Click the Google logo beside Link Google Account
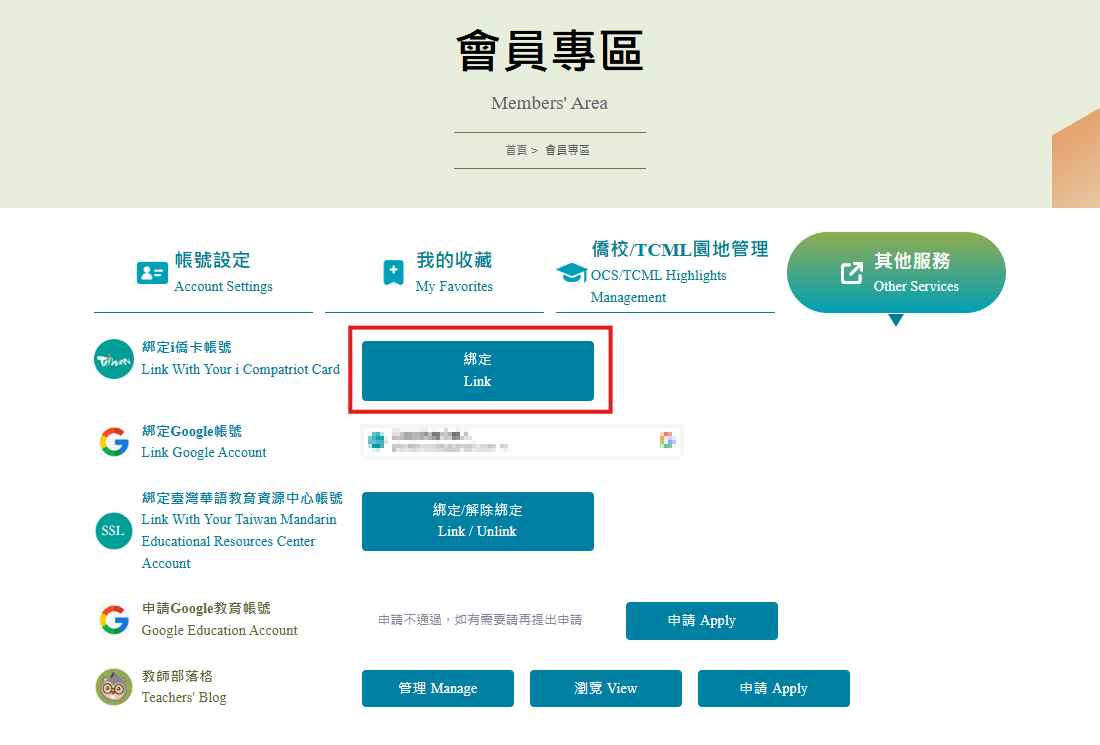1100x745 pixels. click(x=114, y=442)
